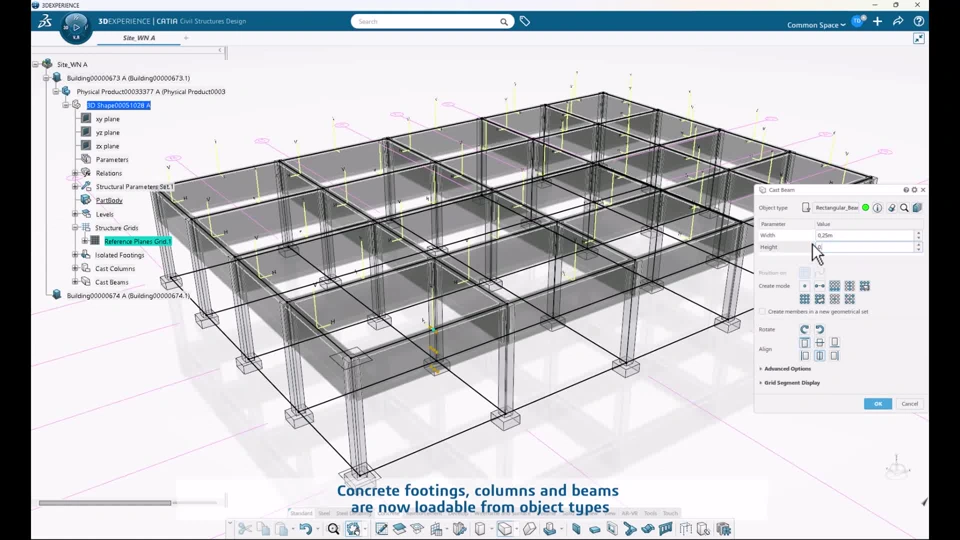Rotate beam counterclockwise in Cast Beam dialog

coord(819,329)
